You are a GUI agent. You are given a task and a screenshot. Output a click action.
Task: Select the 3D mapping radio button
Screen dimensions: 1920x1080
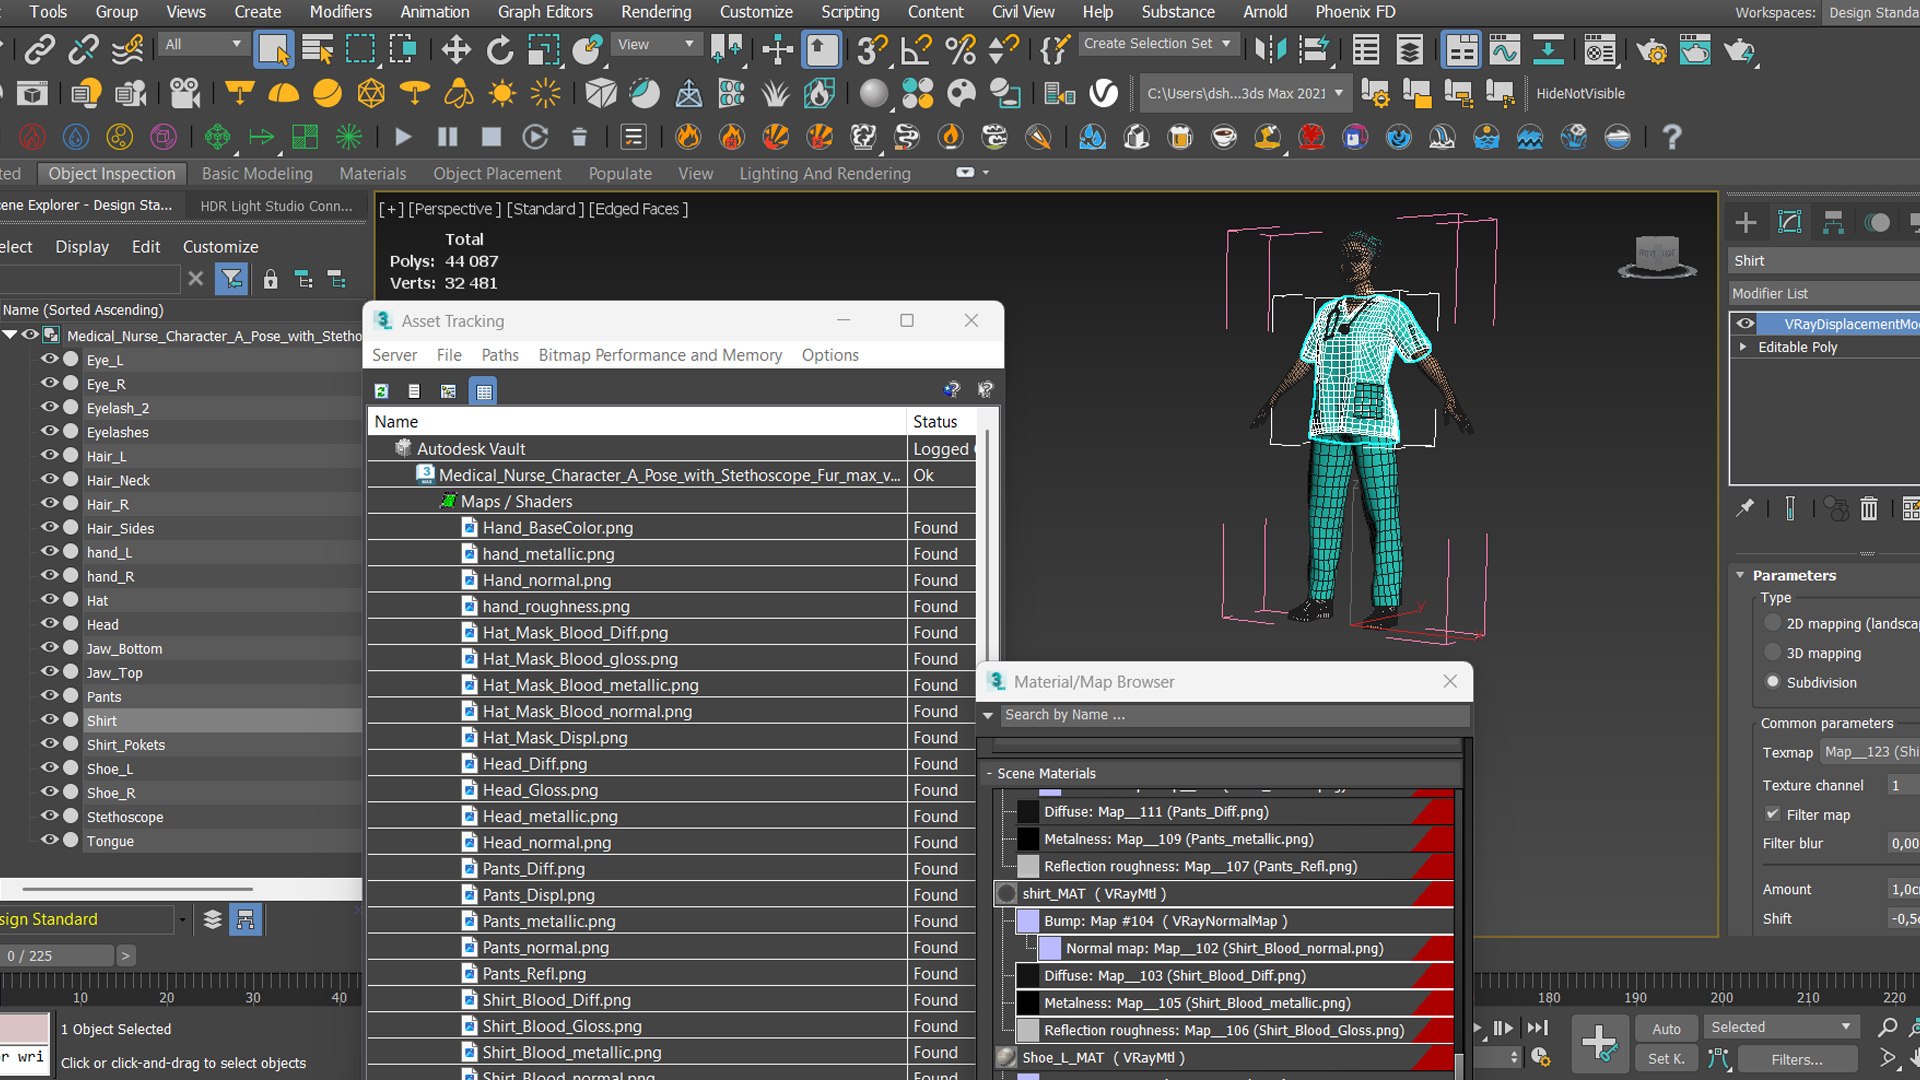point(1773,653)
